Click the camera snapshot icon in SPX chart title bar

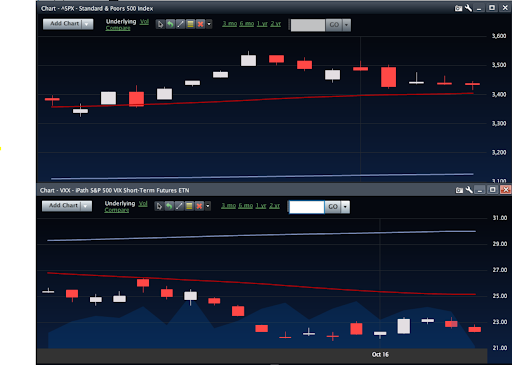click(459, 8)
